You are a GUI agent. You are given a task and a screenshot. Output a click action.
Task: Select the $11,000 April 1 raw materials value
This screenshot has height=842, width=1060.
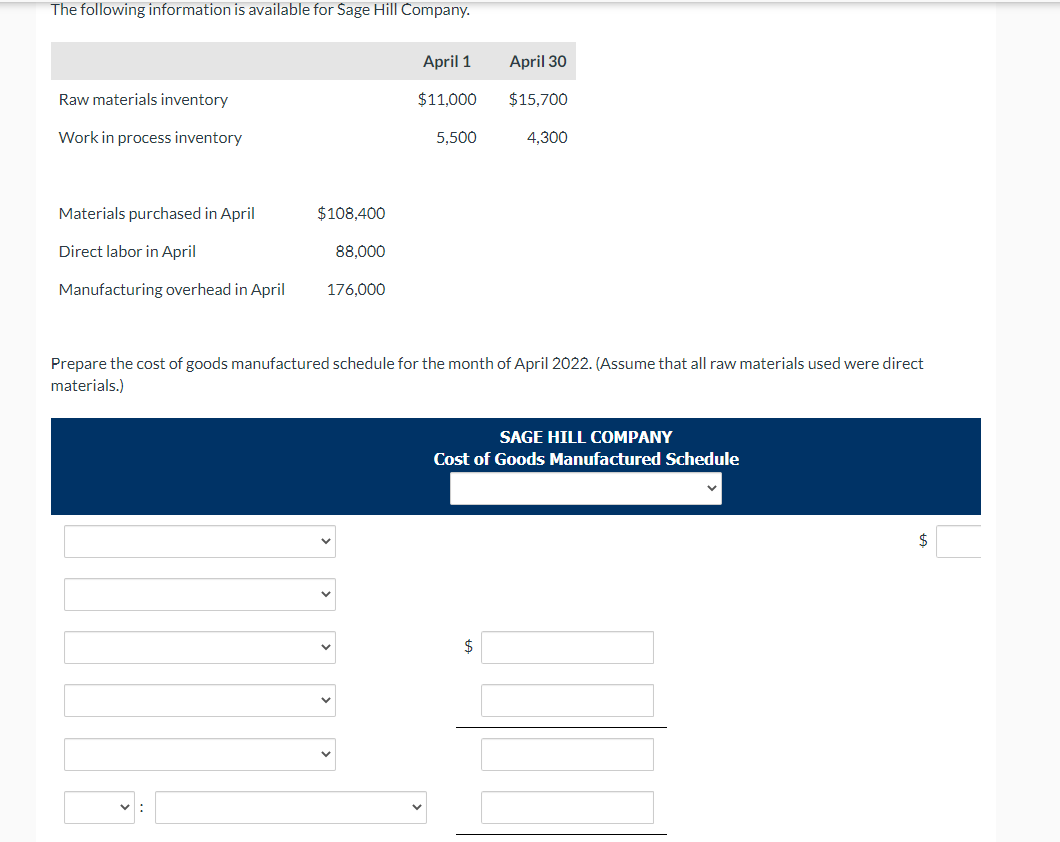(447, 99)
